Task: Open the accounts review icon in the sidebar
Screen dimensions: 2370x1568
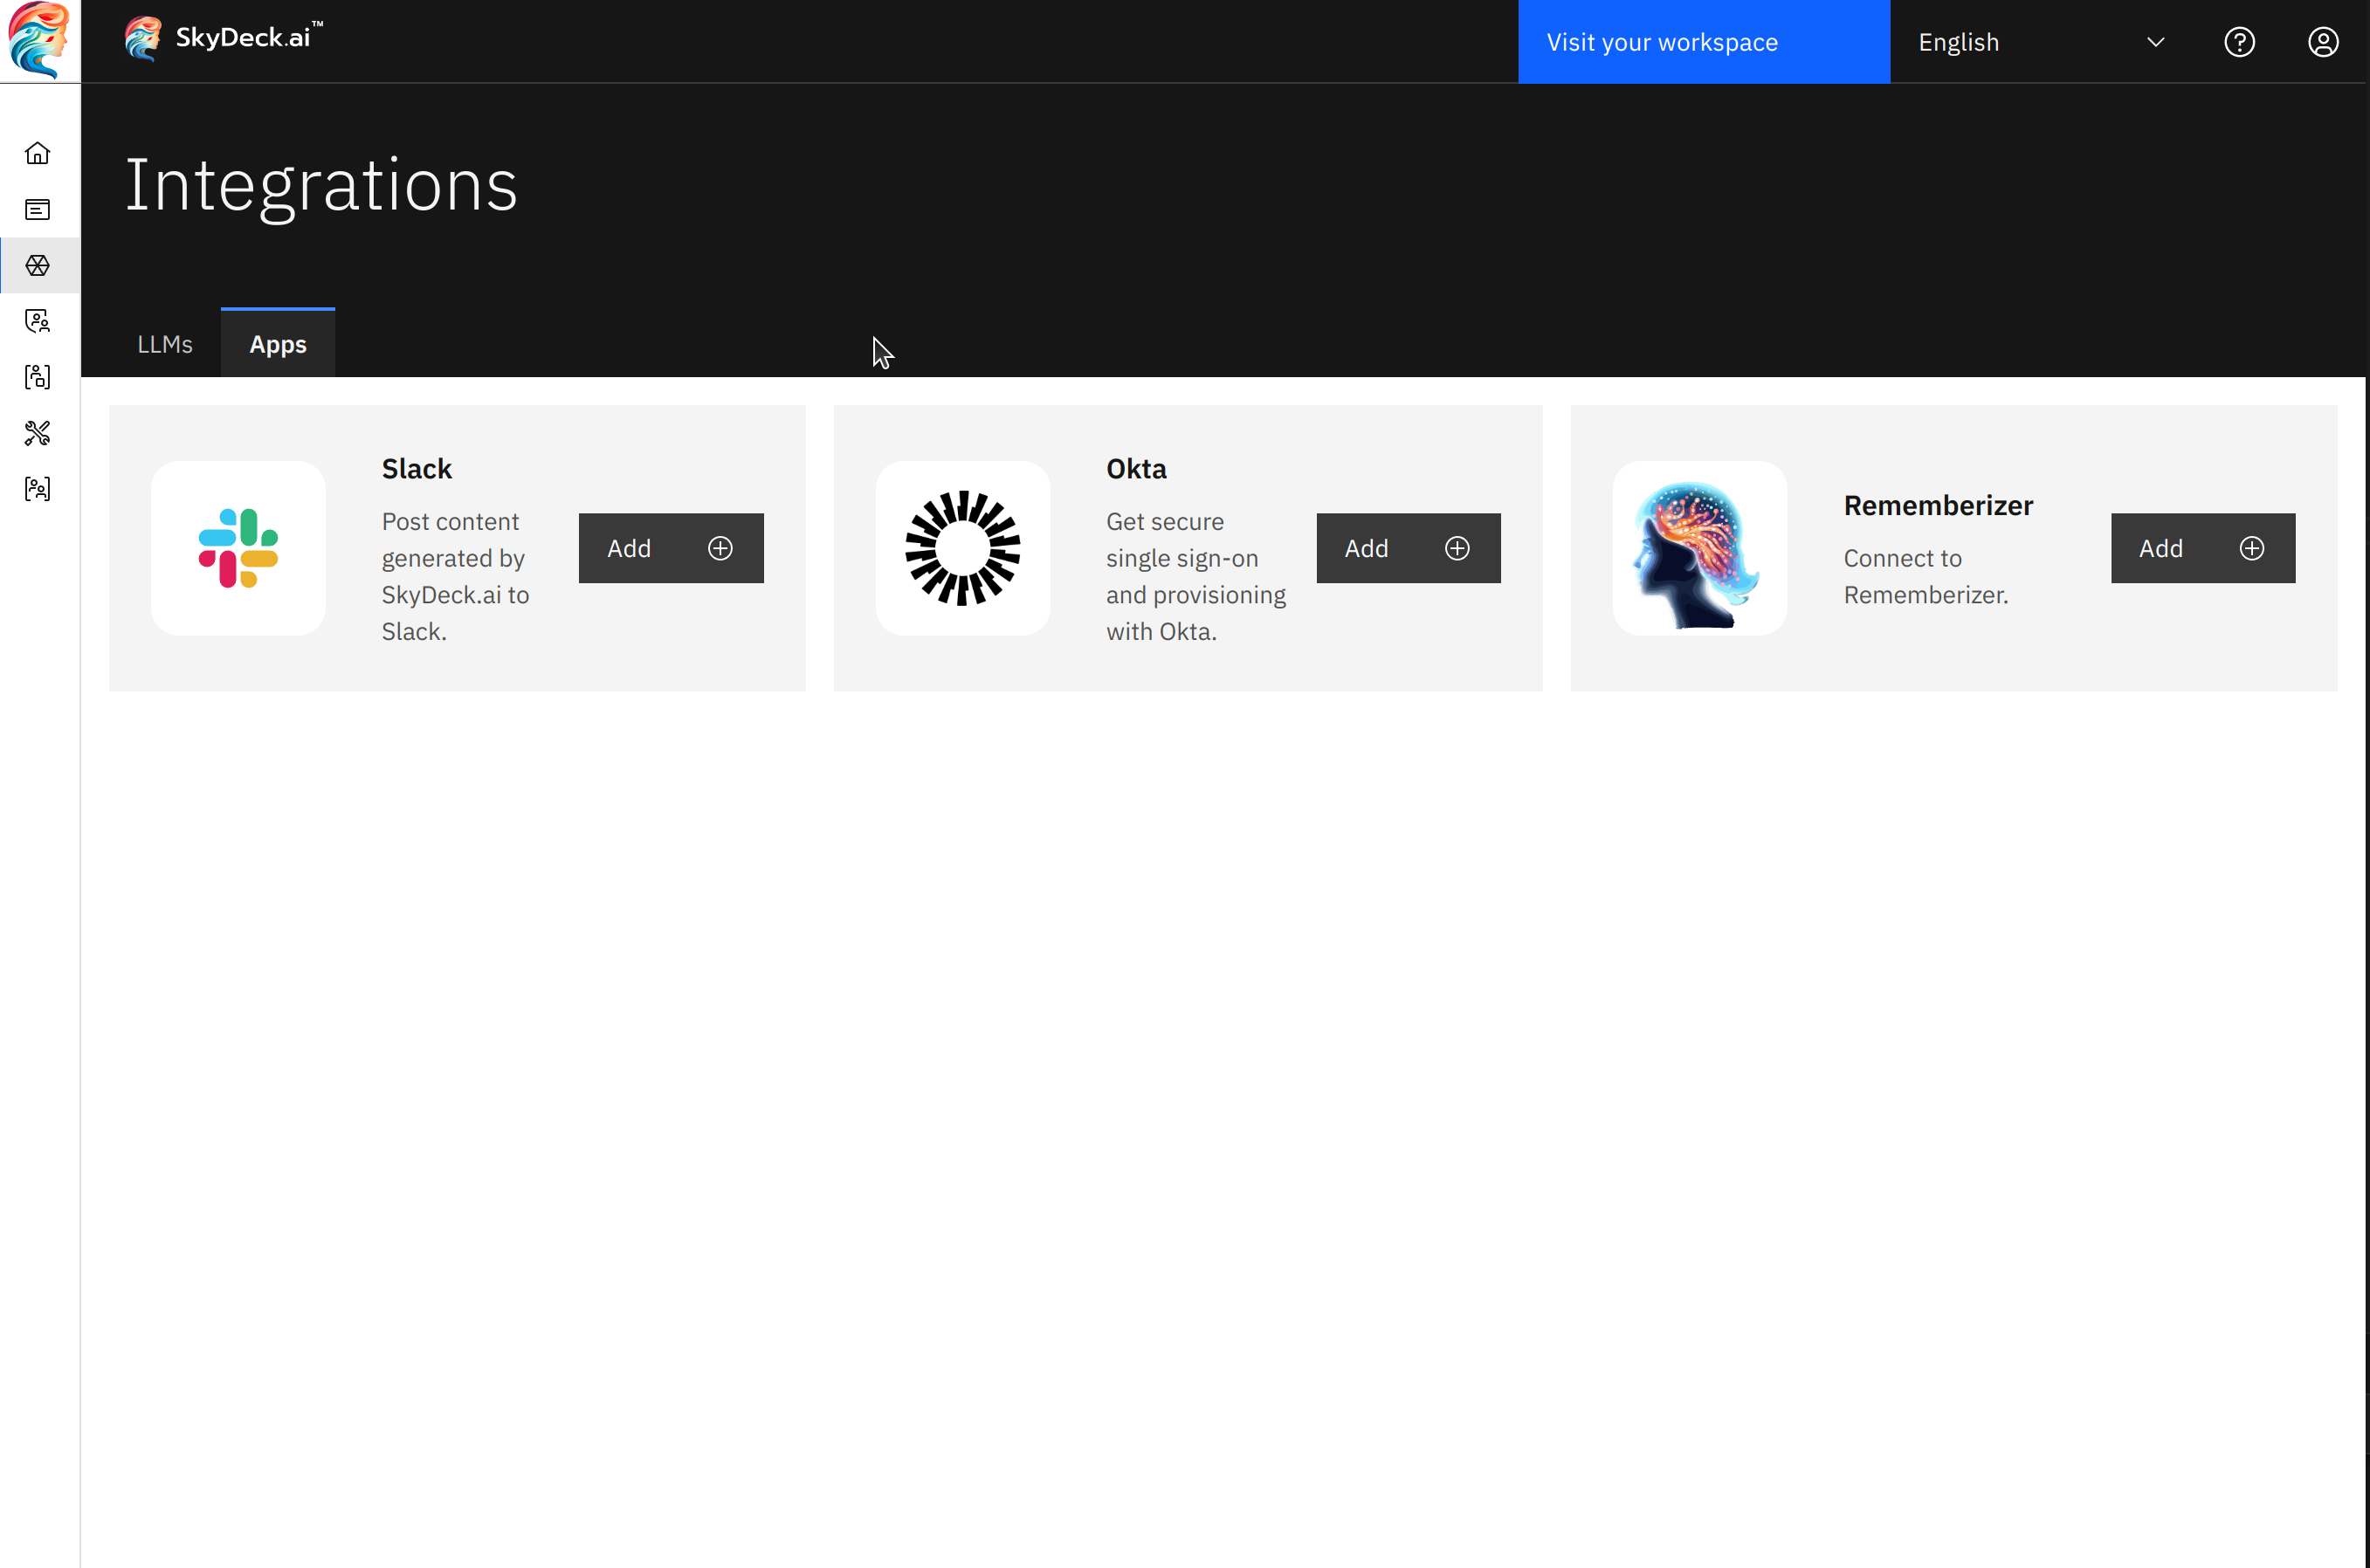Action: click(x=37, y=320)
